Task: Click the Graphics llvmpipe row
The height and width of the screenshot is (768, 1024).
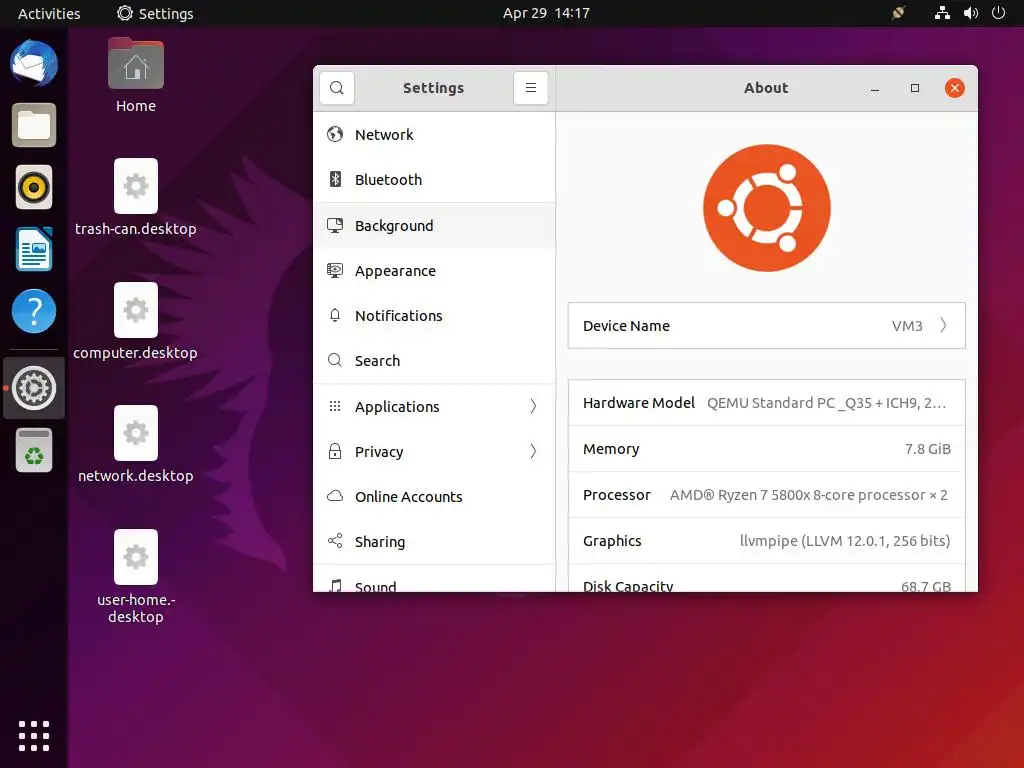Action: tap(767, 541)
